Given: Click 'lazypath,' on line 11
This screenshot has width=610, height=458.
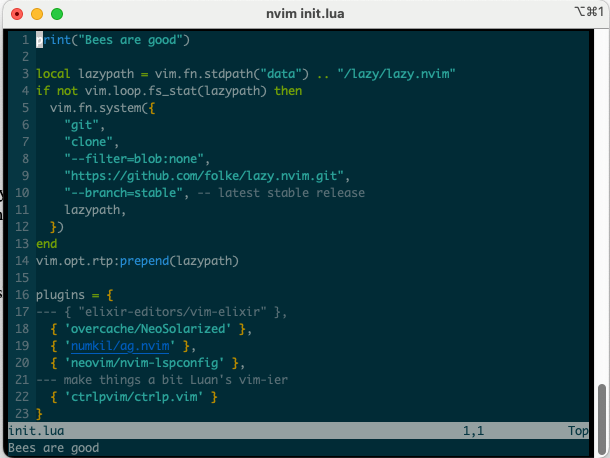Looking at the screenshot, I should [x=95, y=210].
